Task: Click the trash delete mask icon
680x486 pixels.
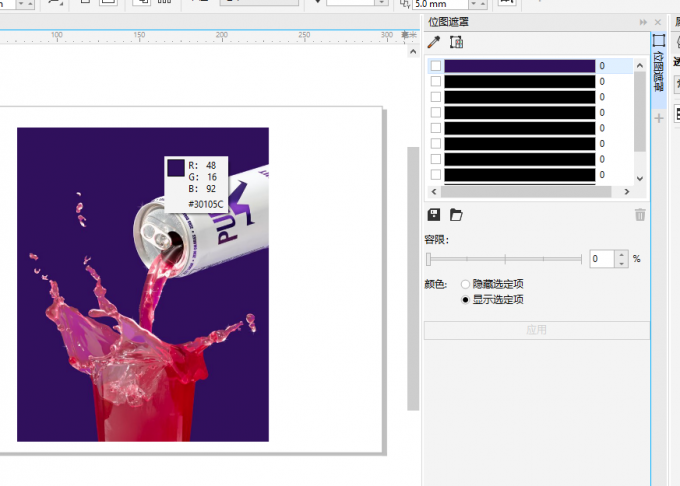Action: (x=640, y=215)
